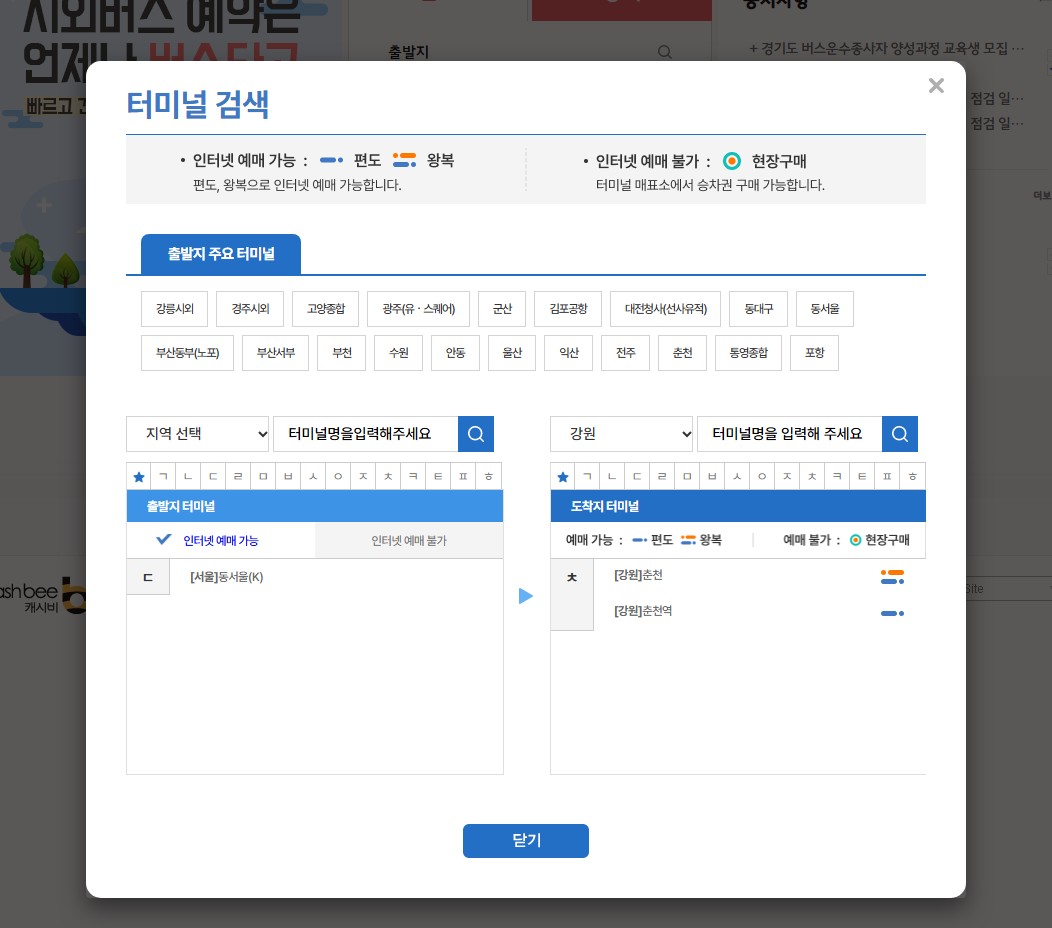Open the 강원 region dropdown
1052x928 pixels.
pos(622,433)
